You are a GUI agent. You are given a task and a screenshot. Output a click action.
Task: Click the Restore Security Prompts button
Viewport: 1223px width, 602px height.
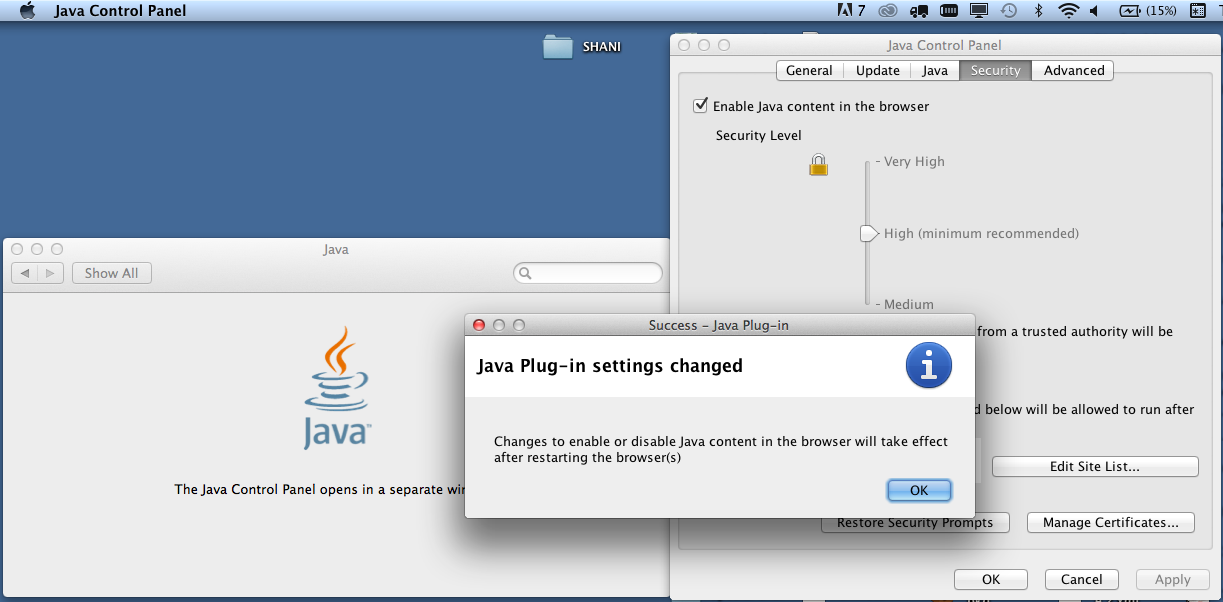click(913, 522)
